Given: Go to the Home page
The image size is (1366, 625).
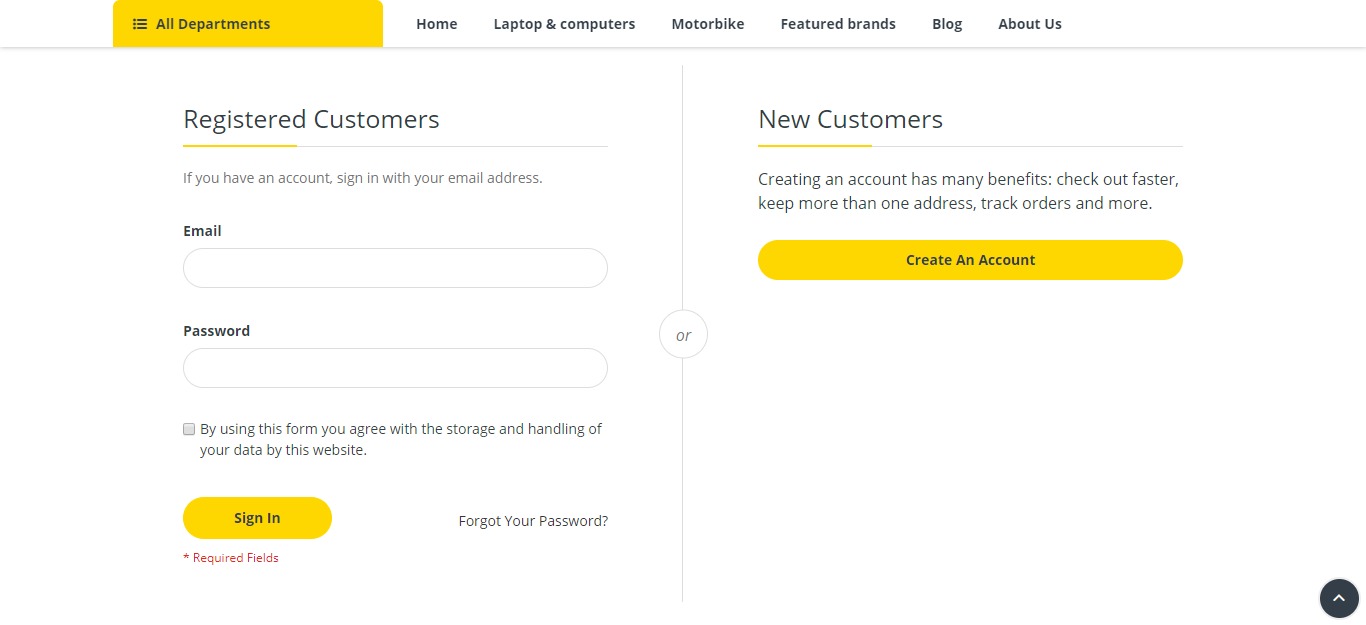Looking at the screenshot, I should [436, 24].
